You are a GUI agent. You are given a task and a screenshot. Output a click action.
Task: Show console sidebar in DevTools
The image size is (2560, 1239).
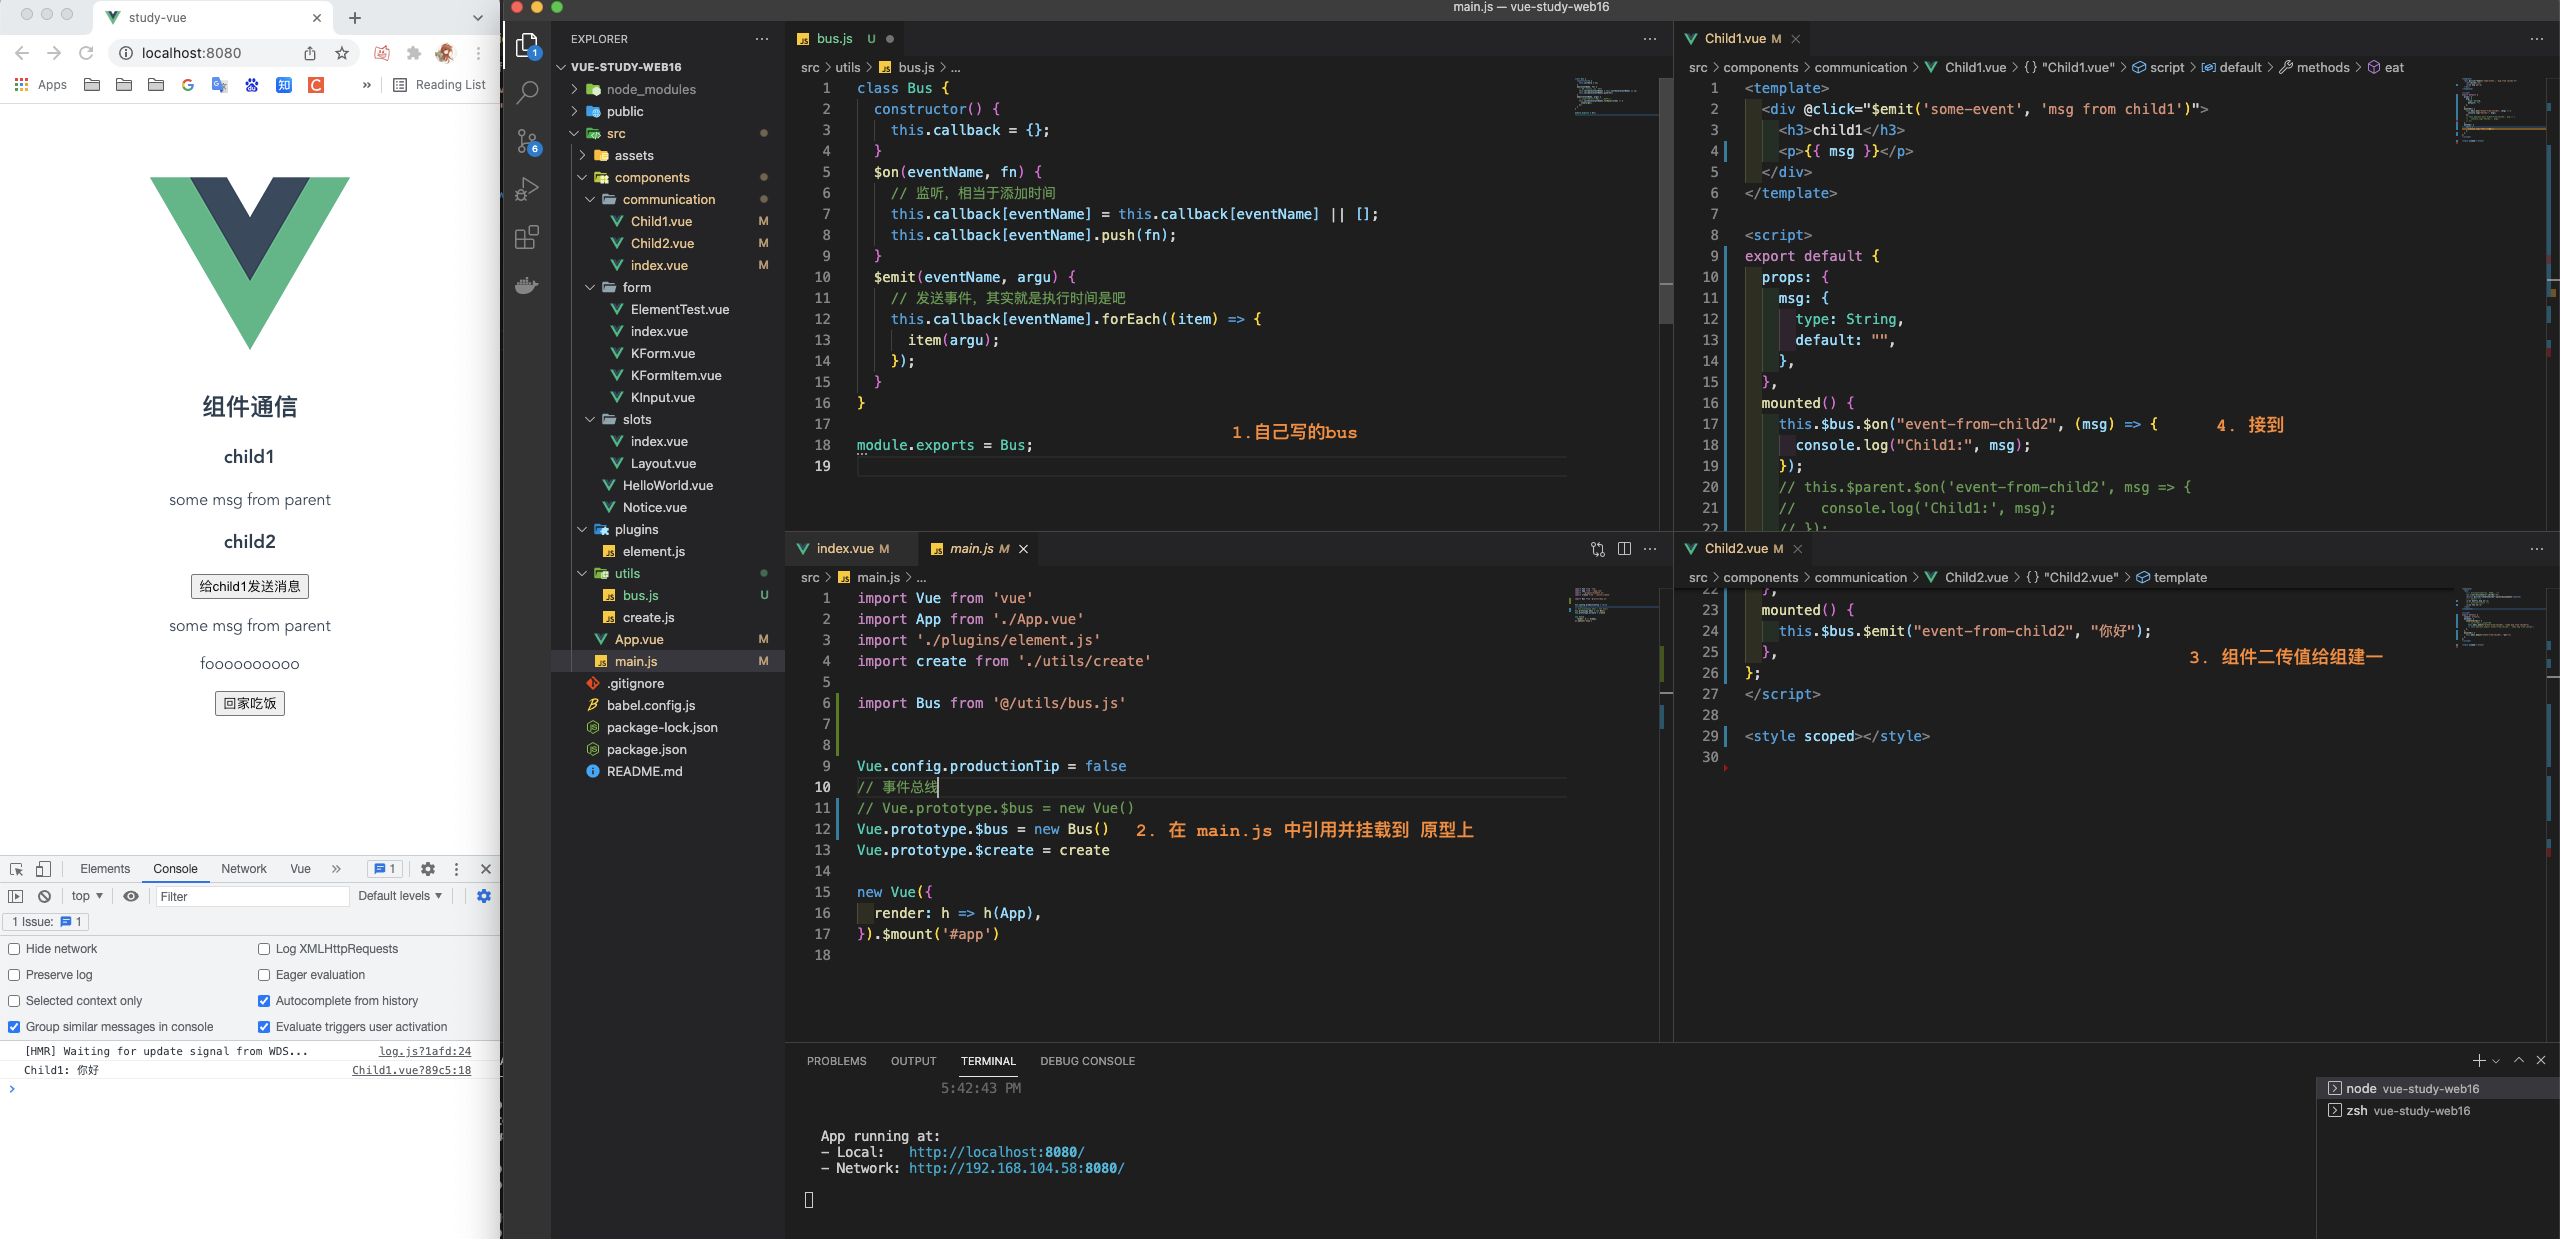point(16,896)
